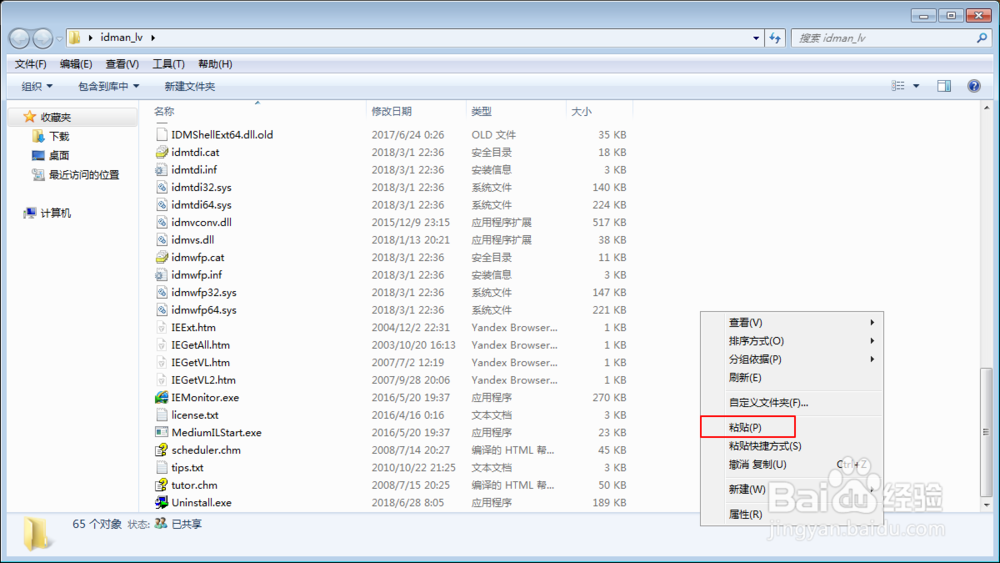
Task: Select the file IDMShellExt64.dll.old
Action: (x=222, y=135)
